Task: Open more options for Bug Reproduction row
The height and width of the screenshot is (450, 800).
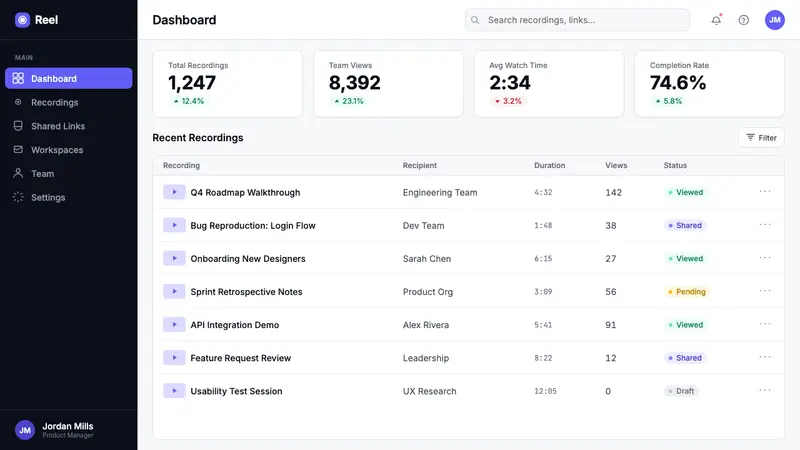Action: coord(765,224)
